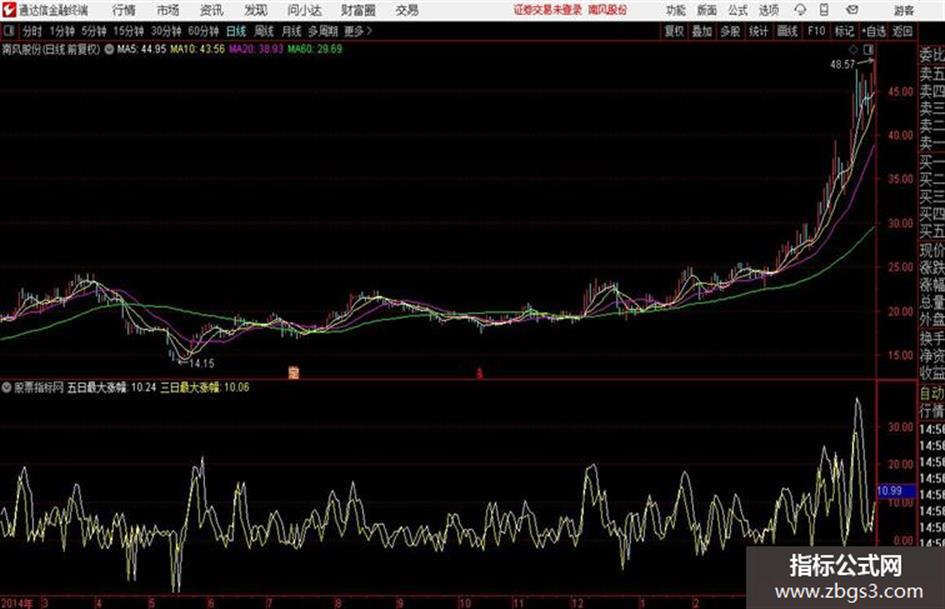Open the 行情 menu
Viewport: 945px width, 609px height.
(x=124, y=10)
